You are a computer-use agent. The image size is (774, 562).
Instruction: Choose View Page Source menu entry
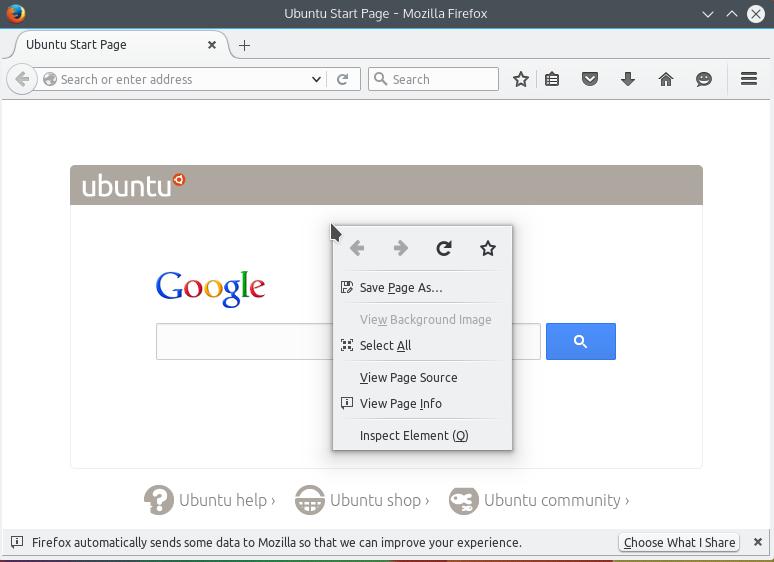tap(408, 377)
